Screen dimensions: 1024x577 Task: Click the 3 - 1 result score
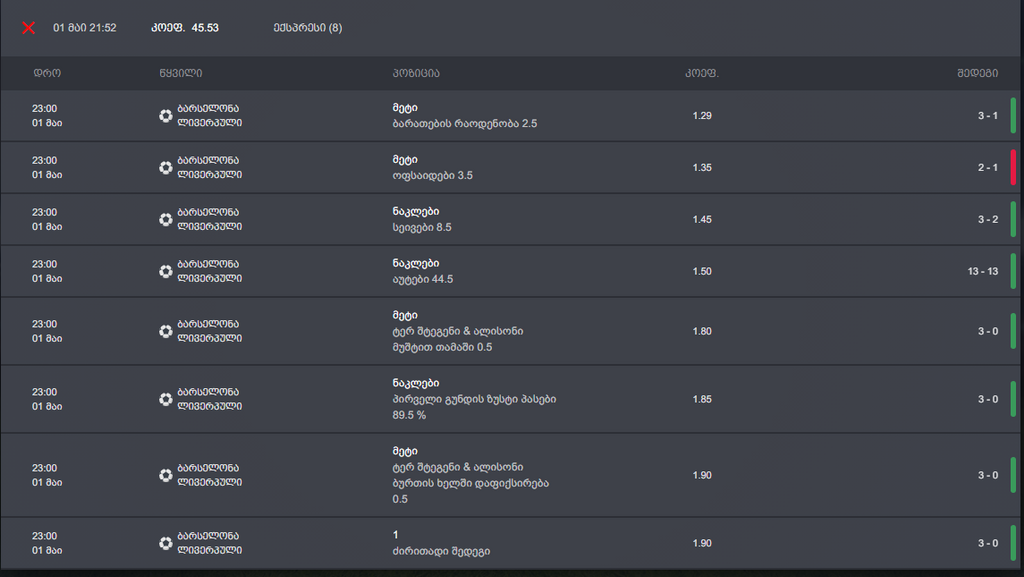(x=987, y=116)
